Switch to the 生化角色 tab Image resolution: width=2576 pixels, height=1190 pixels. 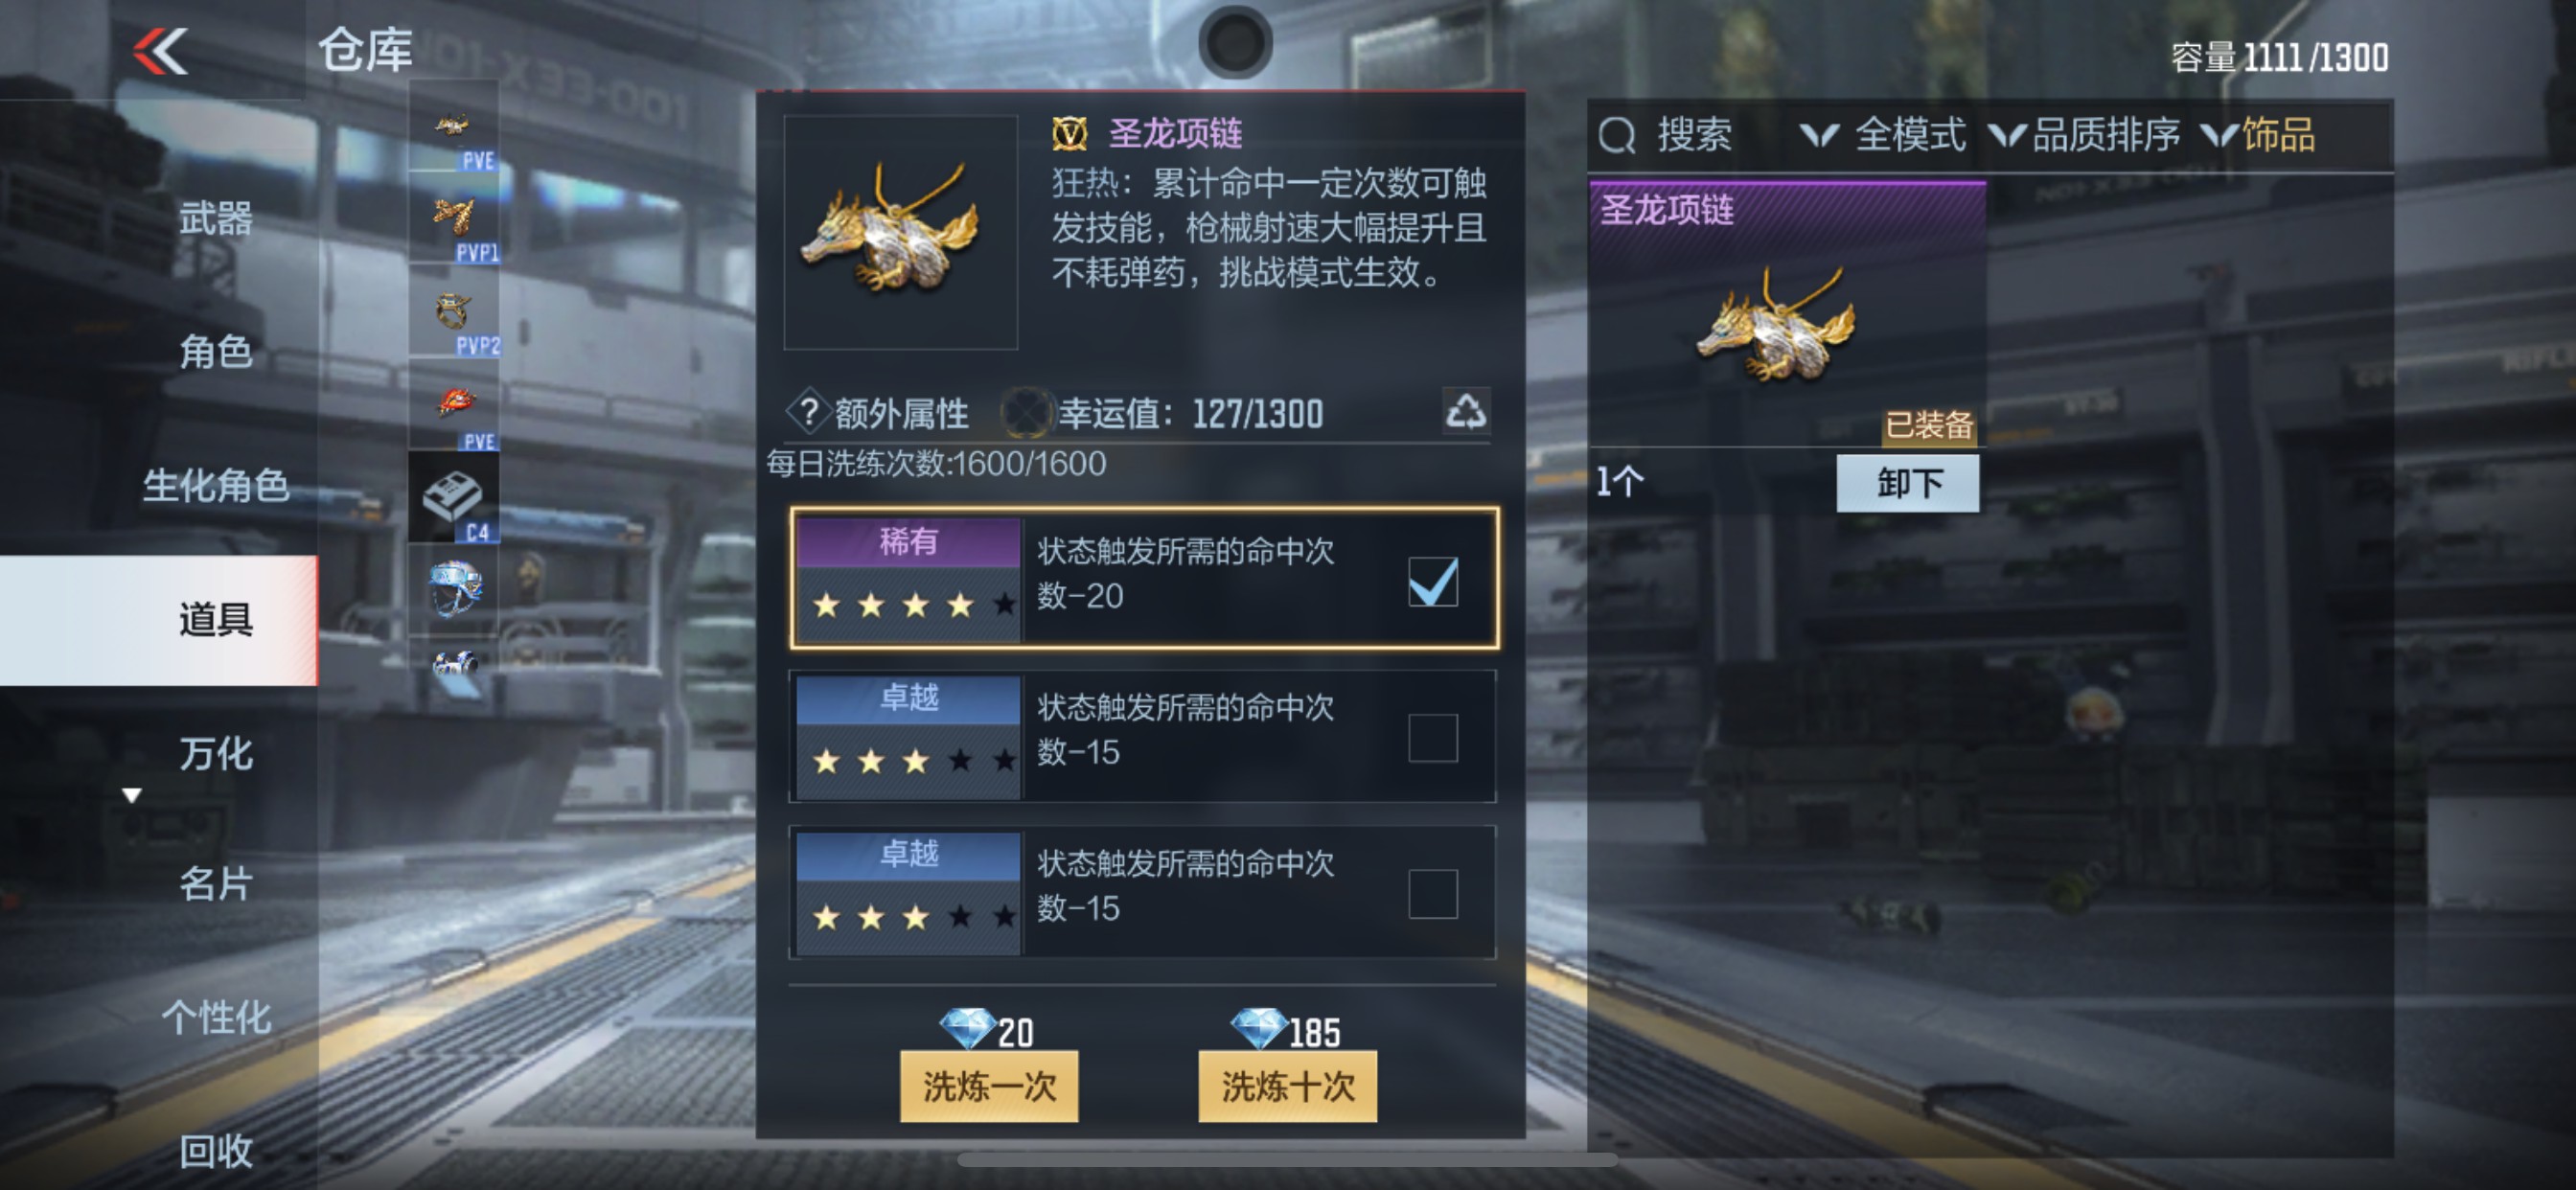point(215,485)
